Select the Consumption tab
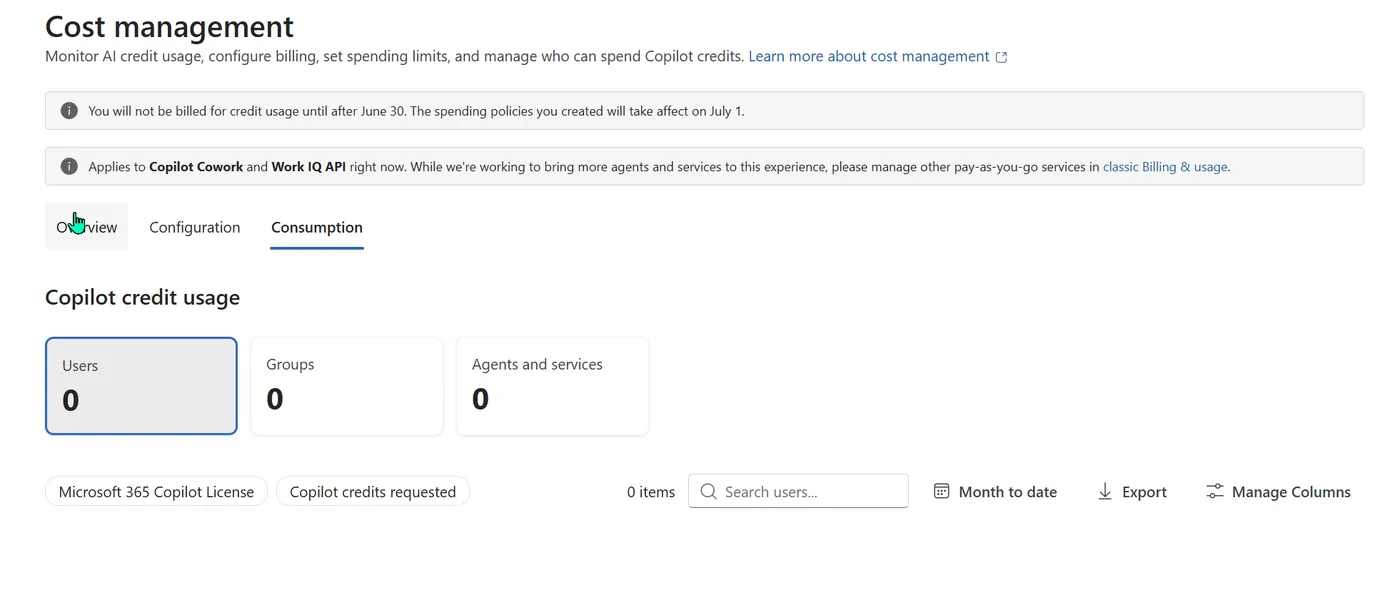The width and height of the screenshot is (1400, 600). click(x=317, y=227)
